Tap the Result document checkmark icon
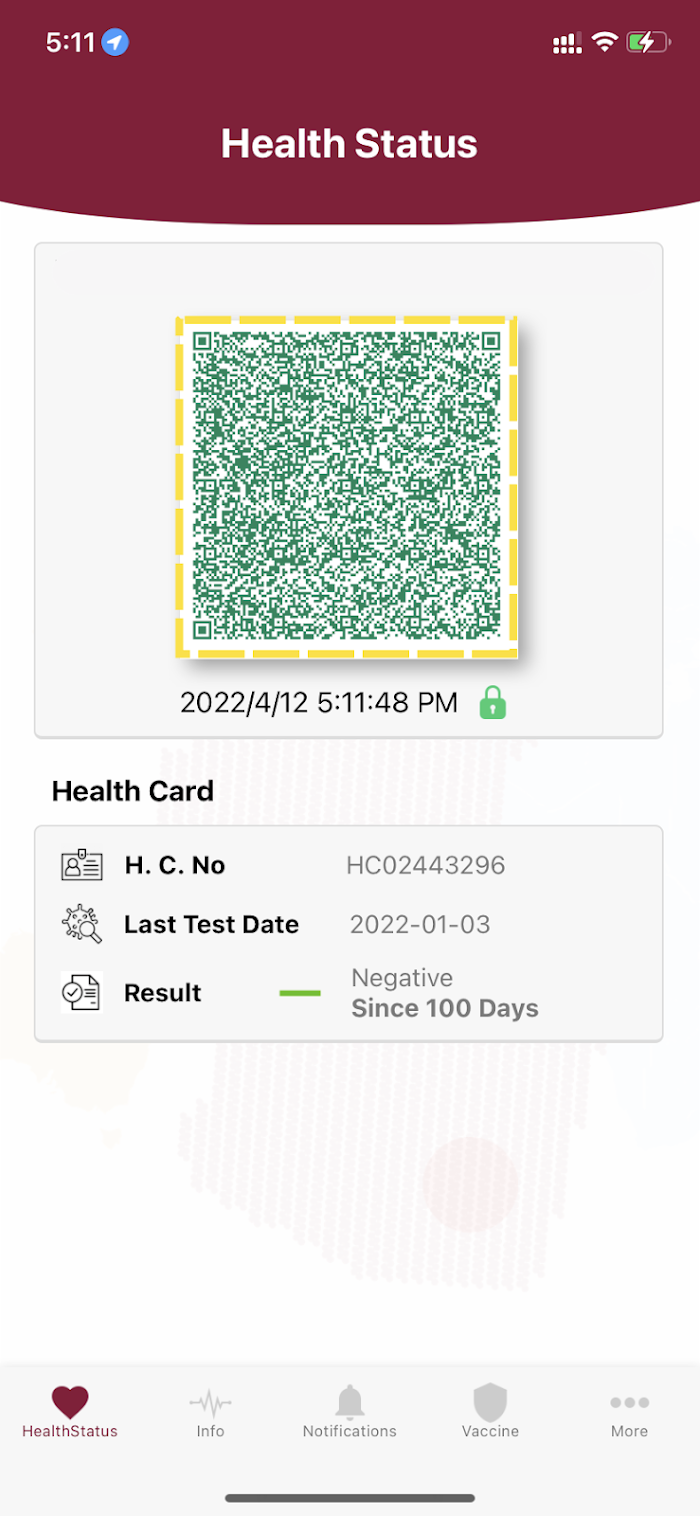 [x=82, y=993]
